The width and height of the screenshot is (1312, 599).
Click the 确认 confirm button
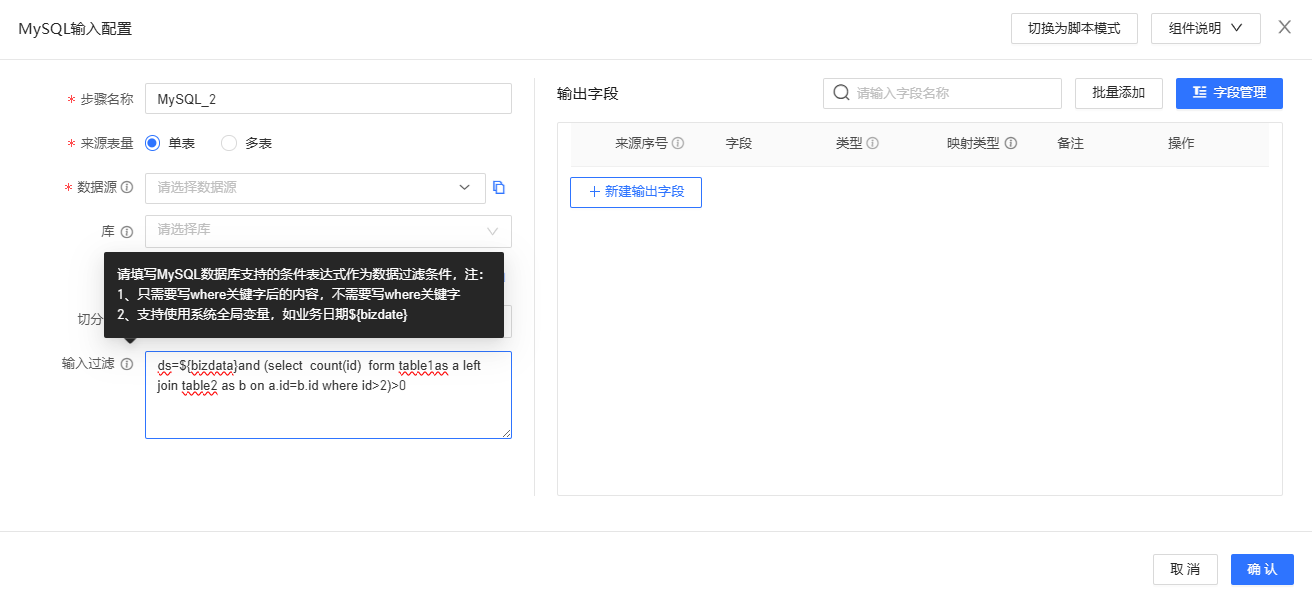point(1262,569)
